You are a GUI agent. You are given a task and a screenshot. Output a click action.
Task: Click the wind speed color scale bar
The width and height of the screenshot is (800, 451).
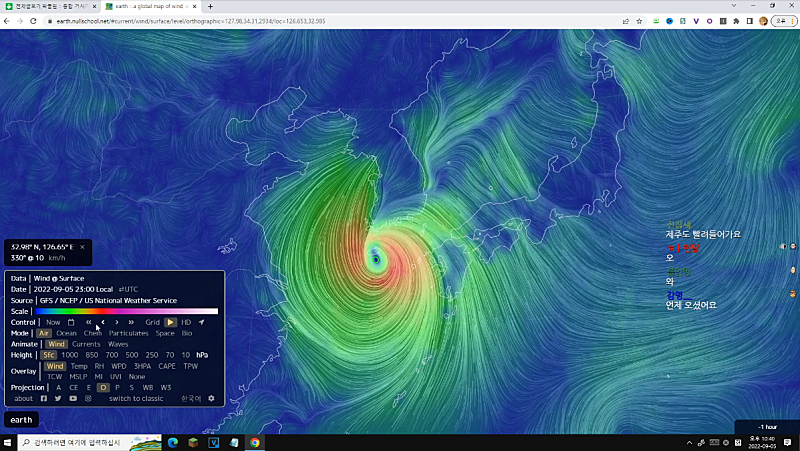tap(125, 311)
